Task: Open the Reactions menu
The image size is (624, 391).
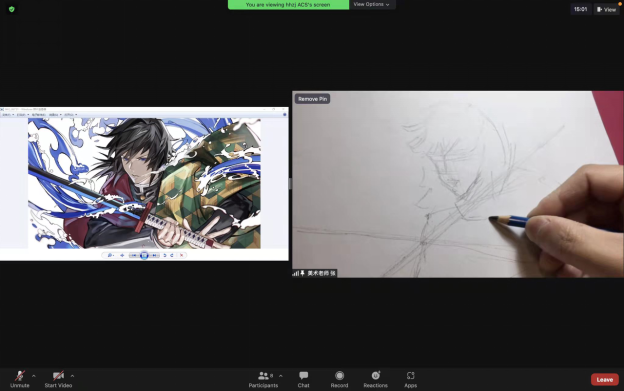Action: (x=375, y=379)
